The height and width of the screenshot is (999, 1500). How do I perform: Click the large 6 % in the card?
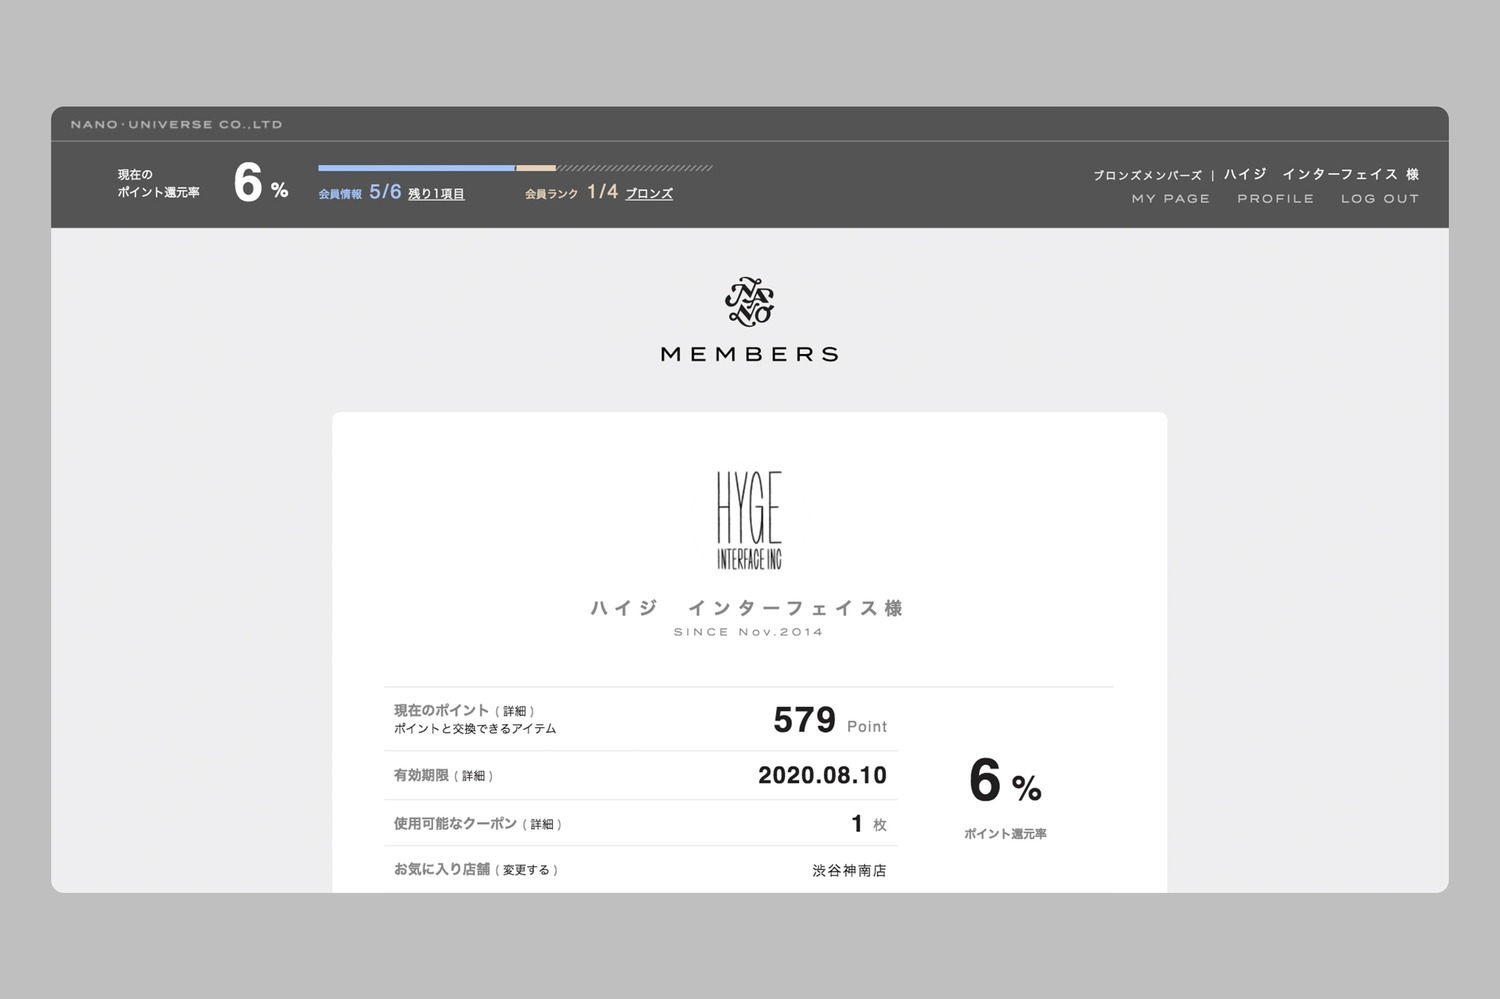tap(1005, 781)
